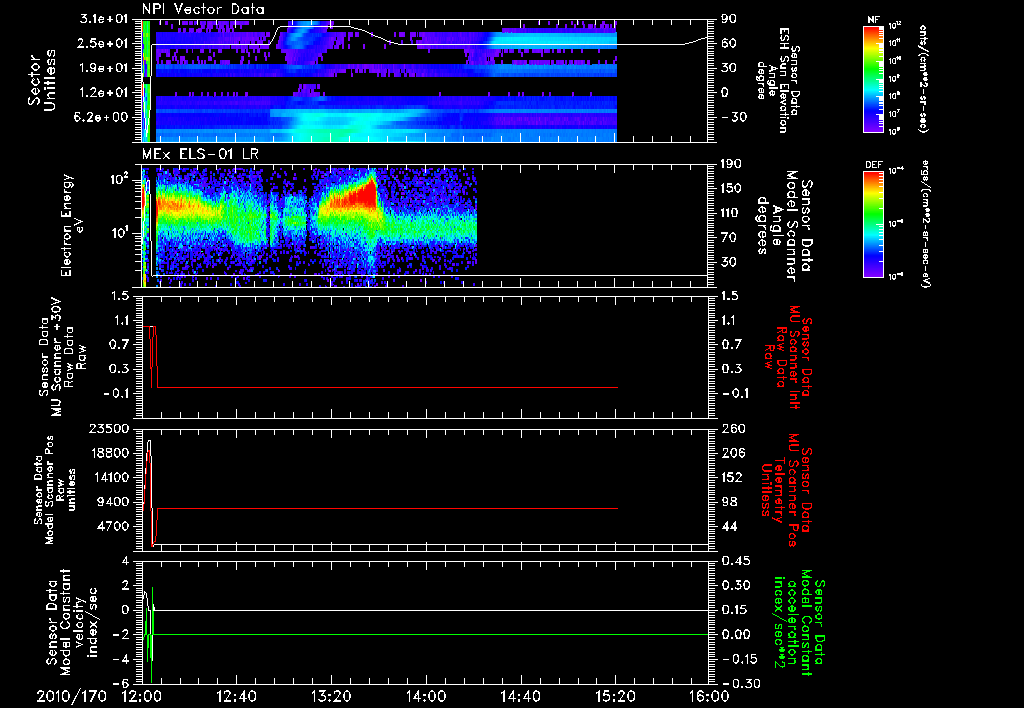
Task: Click the 3.1e+01 sector tick value
Action: pos(106,19)
